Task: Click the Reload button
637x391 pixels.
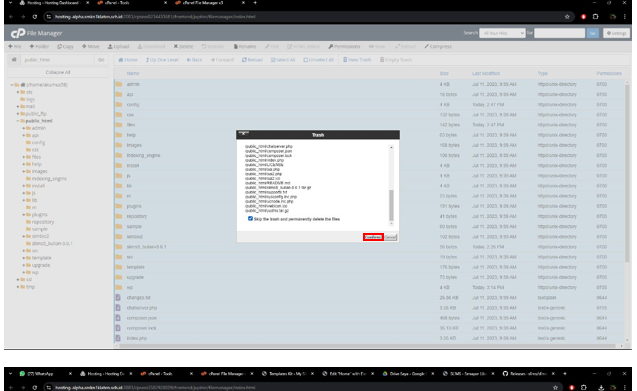Action: tap(252, 60)
